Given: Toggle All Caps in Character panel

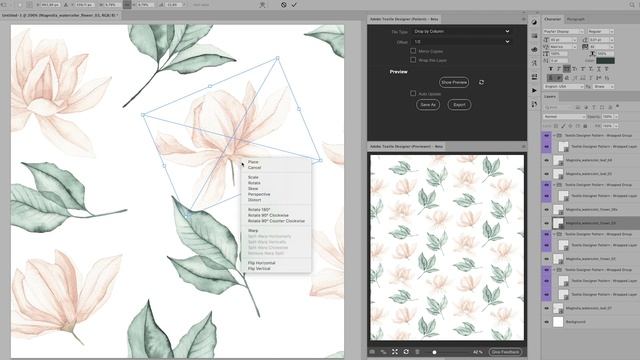Looking at the screenshot, I should tap(567, 69).
